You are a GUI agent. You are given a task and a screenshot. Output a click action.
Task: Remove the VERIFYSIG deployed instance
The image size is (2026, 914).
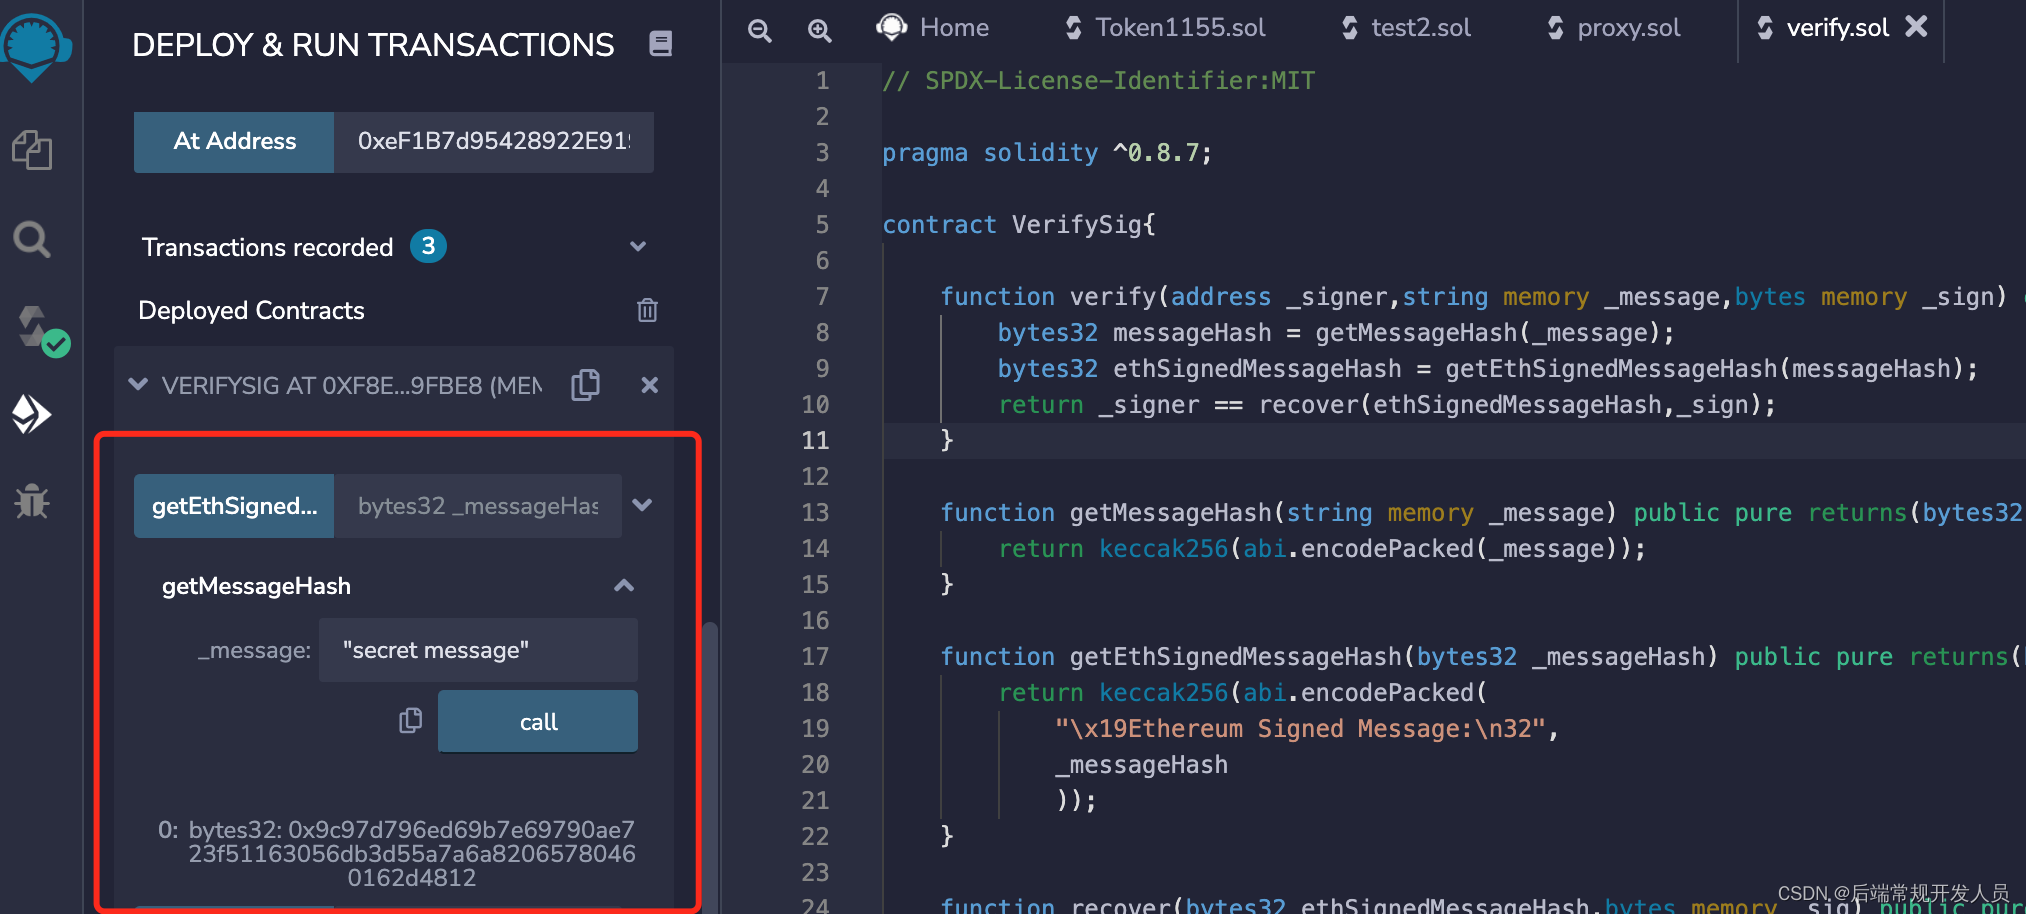[x=649, y=385]
